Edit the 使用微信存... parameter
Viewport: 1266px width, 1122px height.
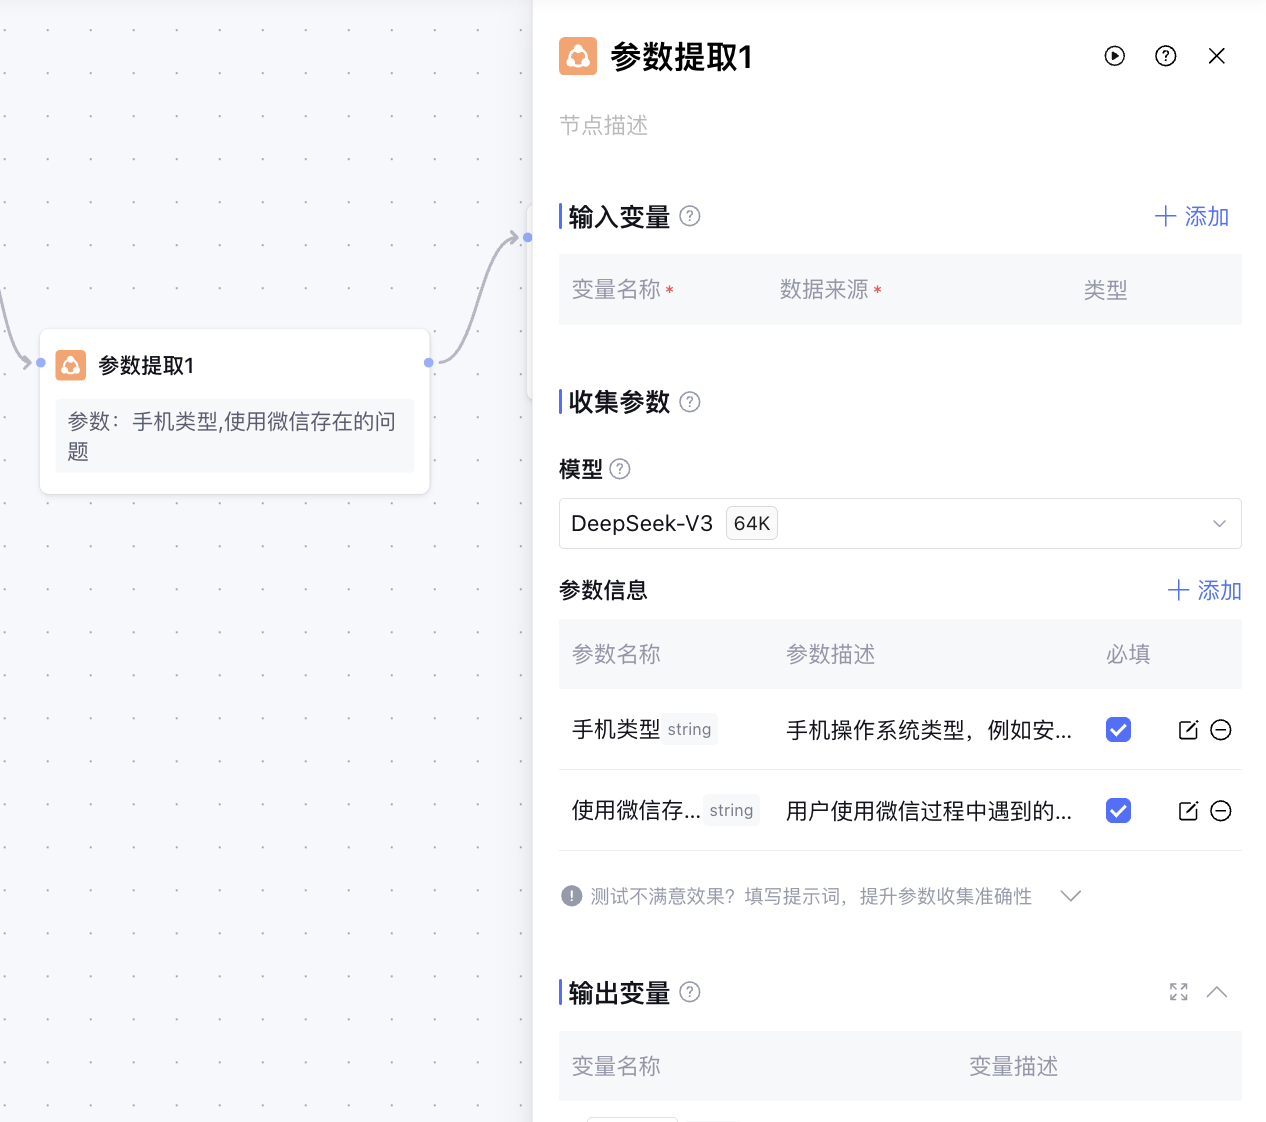pos(1188,811)
